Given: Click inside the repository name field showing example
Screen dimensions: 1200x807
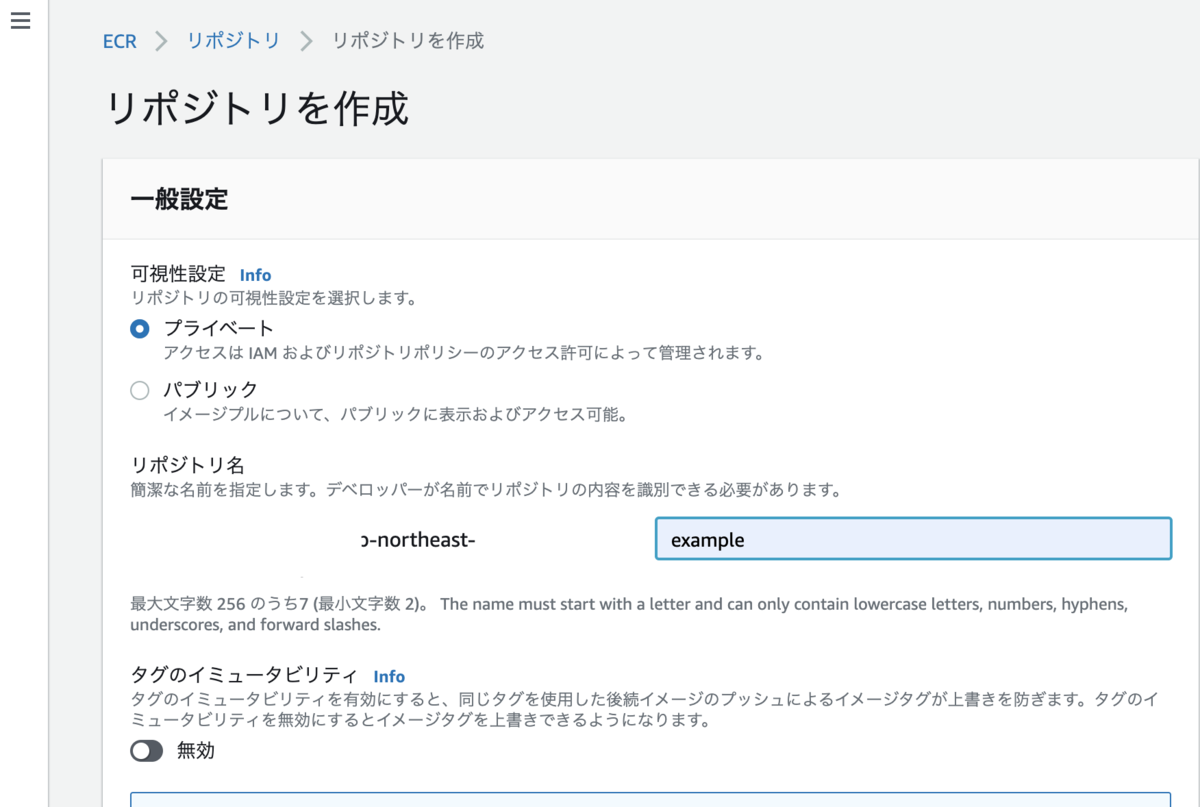Looking at the screenshot, I should pyautogui.click(x=912, y=539).
